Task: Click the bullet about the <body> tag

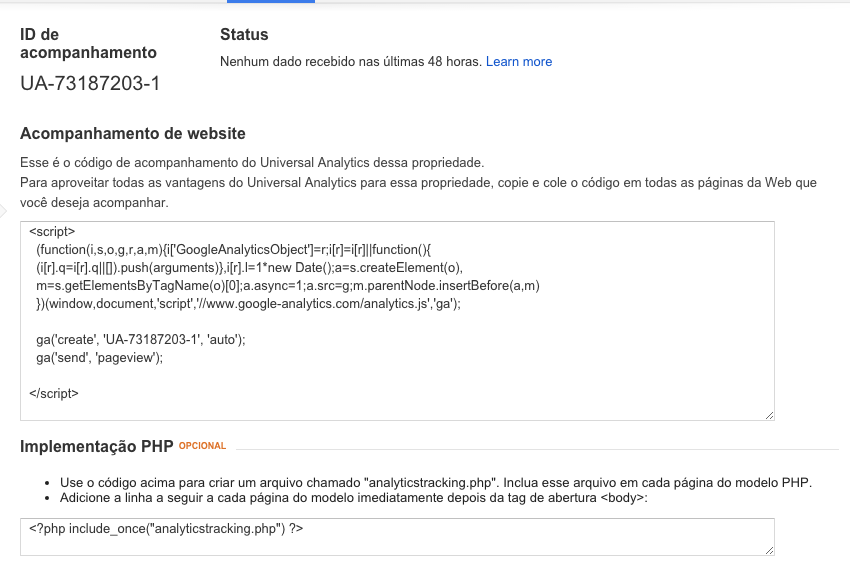Action: click(354, 498)
